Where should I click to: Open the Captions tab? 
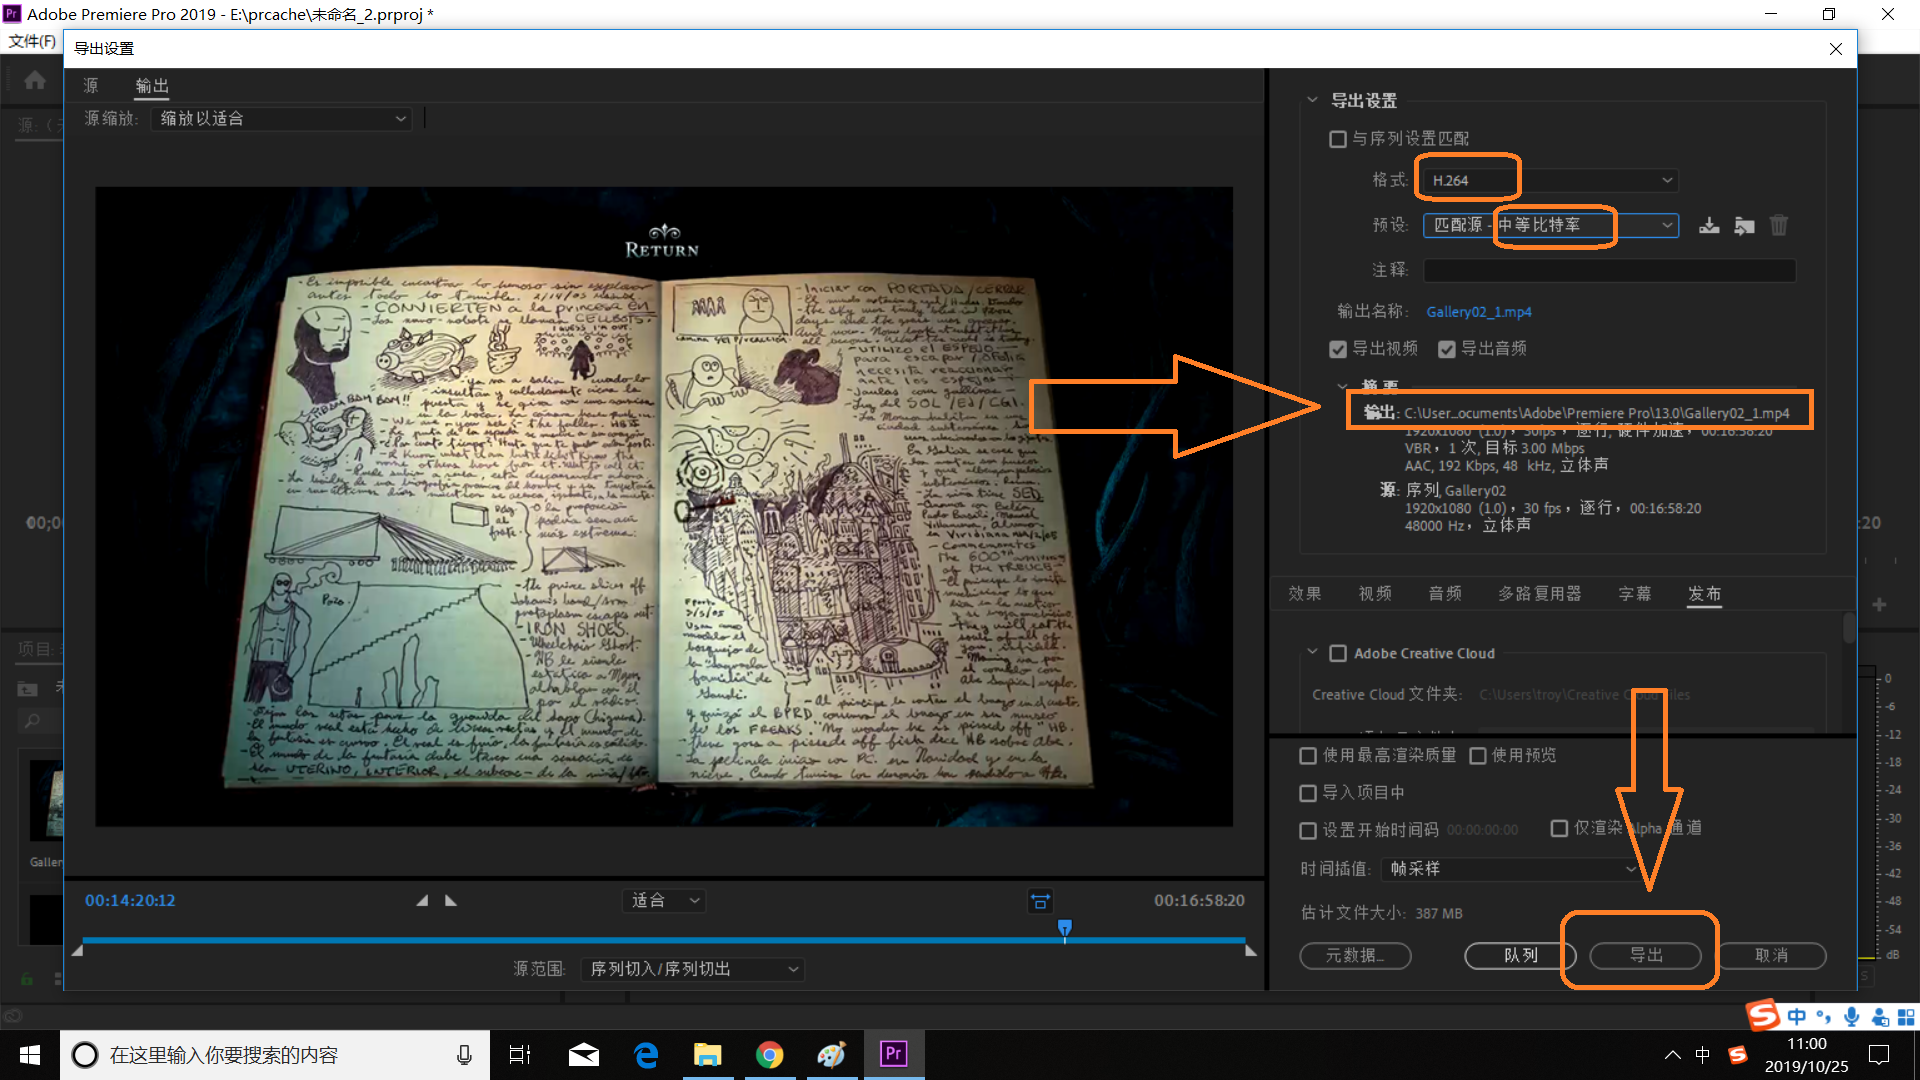click(x=1635, y=594)
